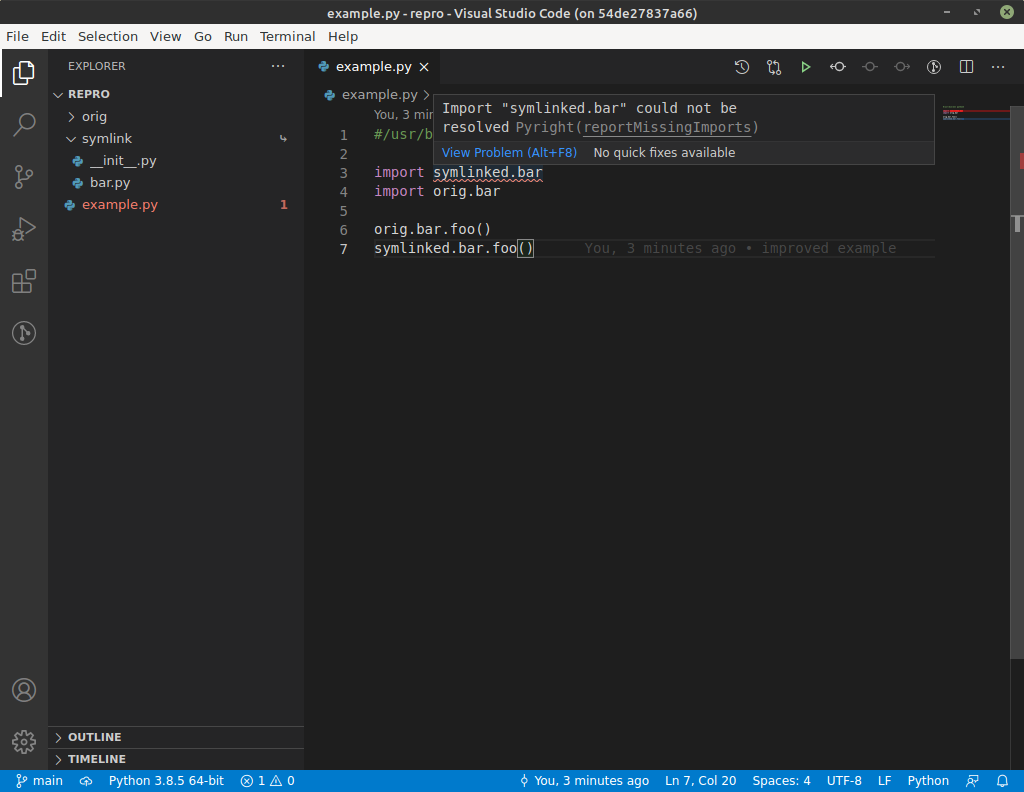Viewport: 1024px width, 792px height.
Task: Open the Terminal menu
Action: coord(287,37)
